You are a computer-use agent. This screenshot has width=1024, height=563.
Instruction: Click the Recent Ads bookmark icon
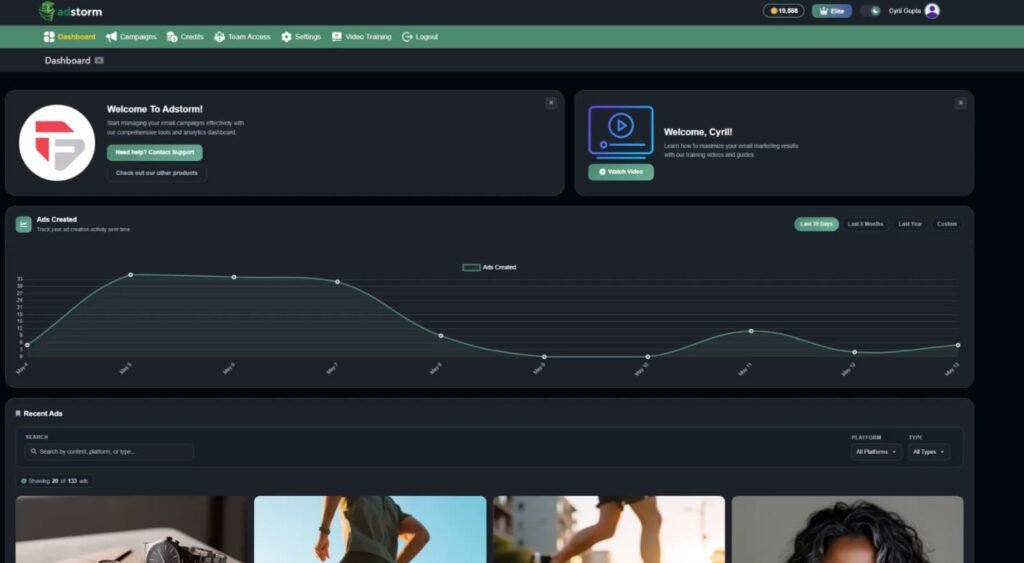(x=18, y=413)
